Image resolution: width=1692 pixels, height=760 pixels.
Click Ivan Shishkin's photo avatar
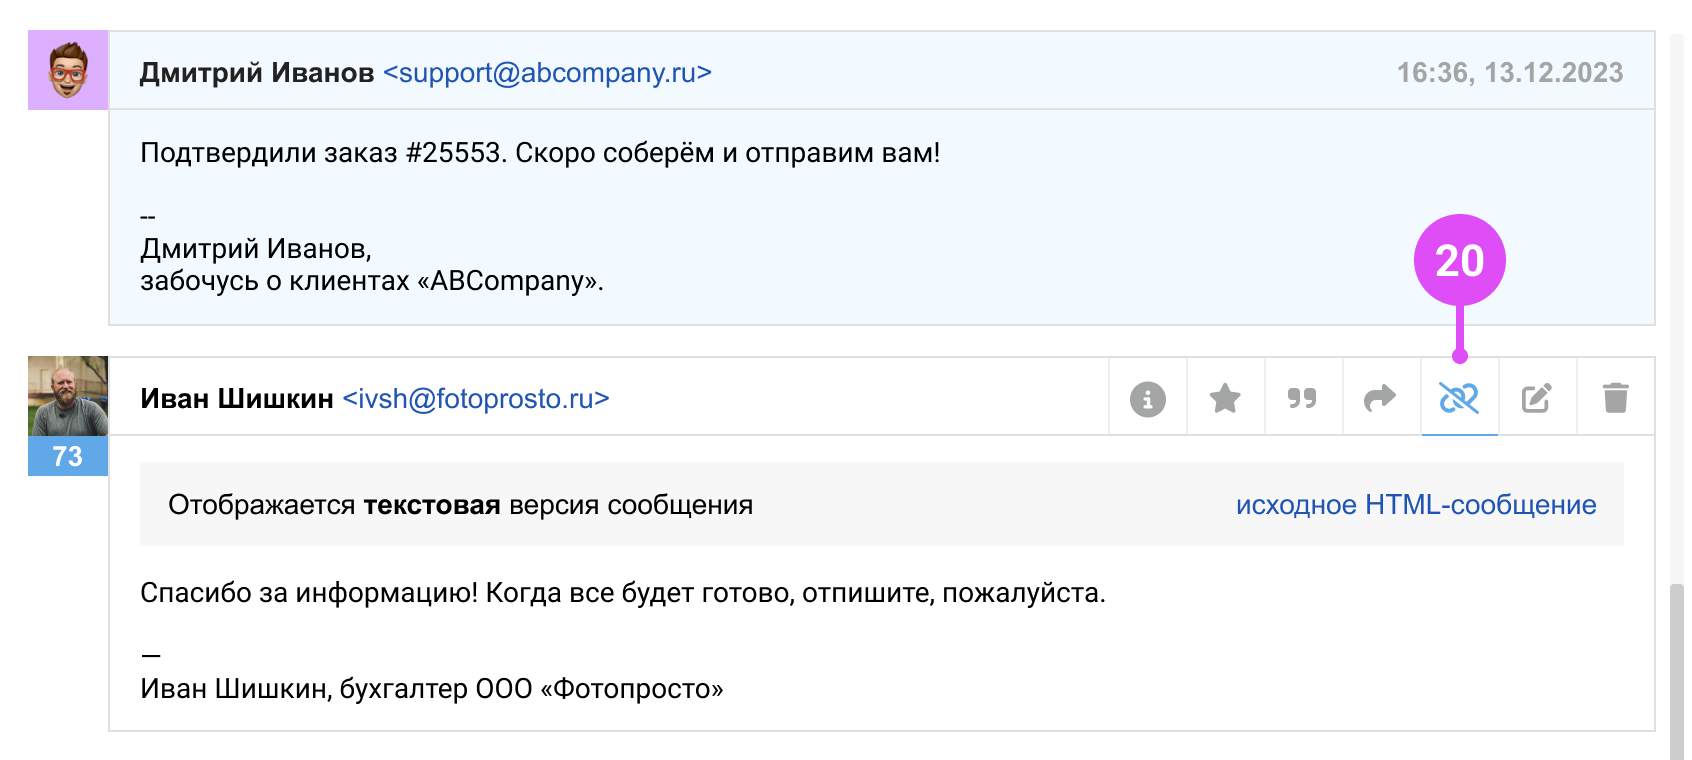tap(68, 396)
